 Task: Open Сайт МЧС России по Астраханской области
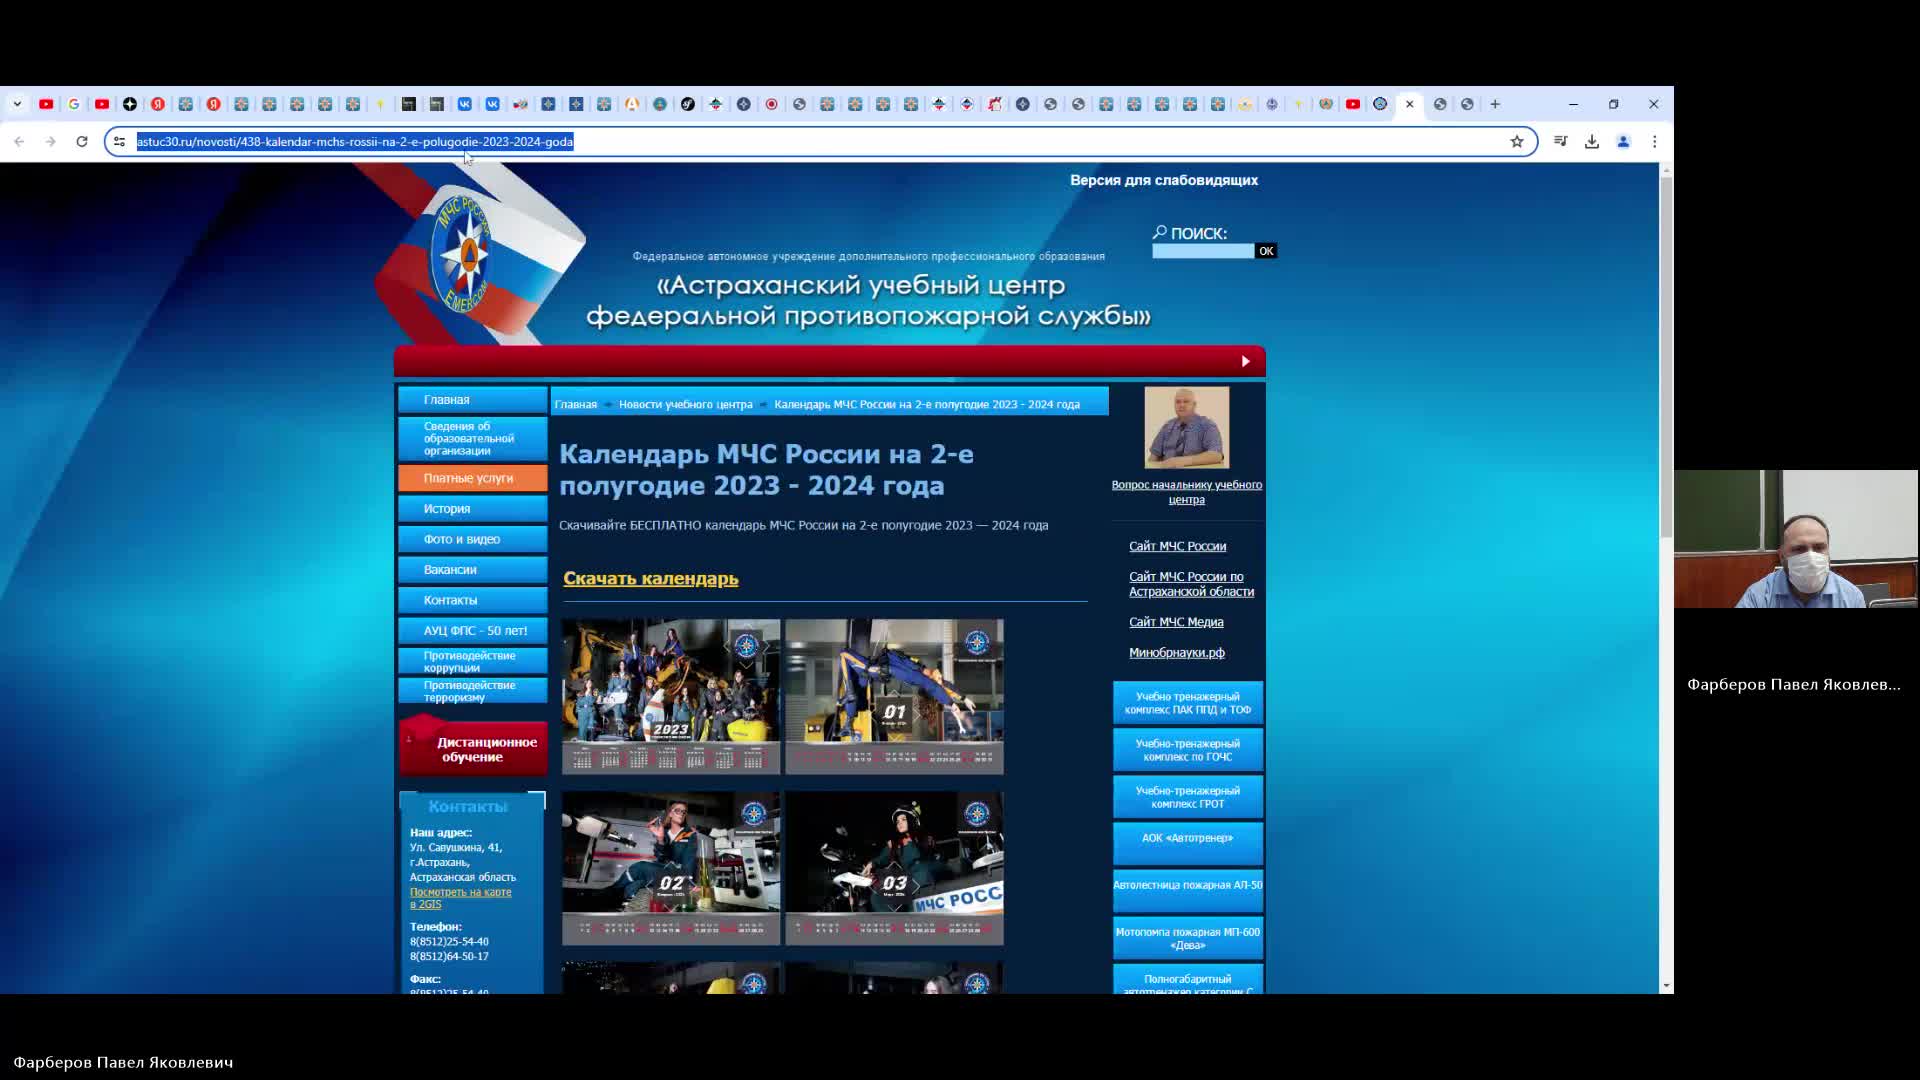point(1191,584)
